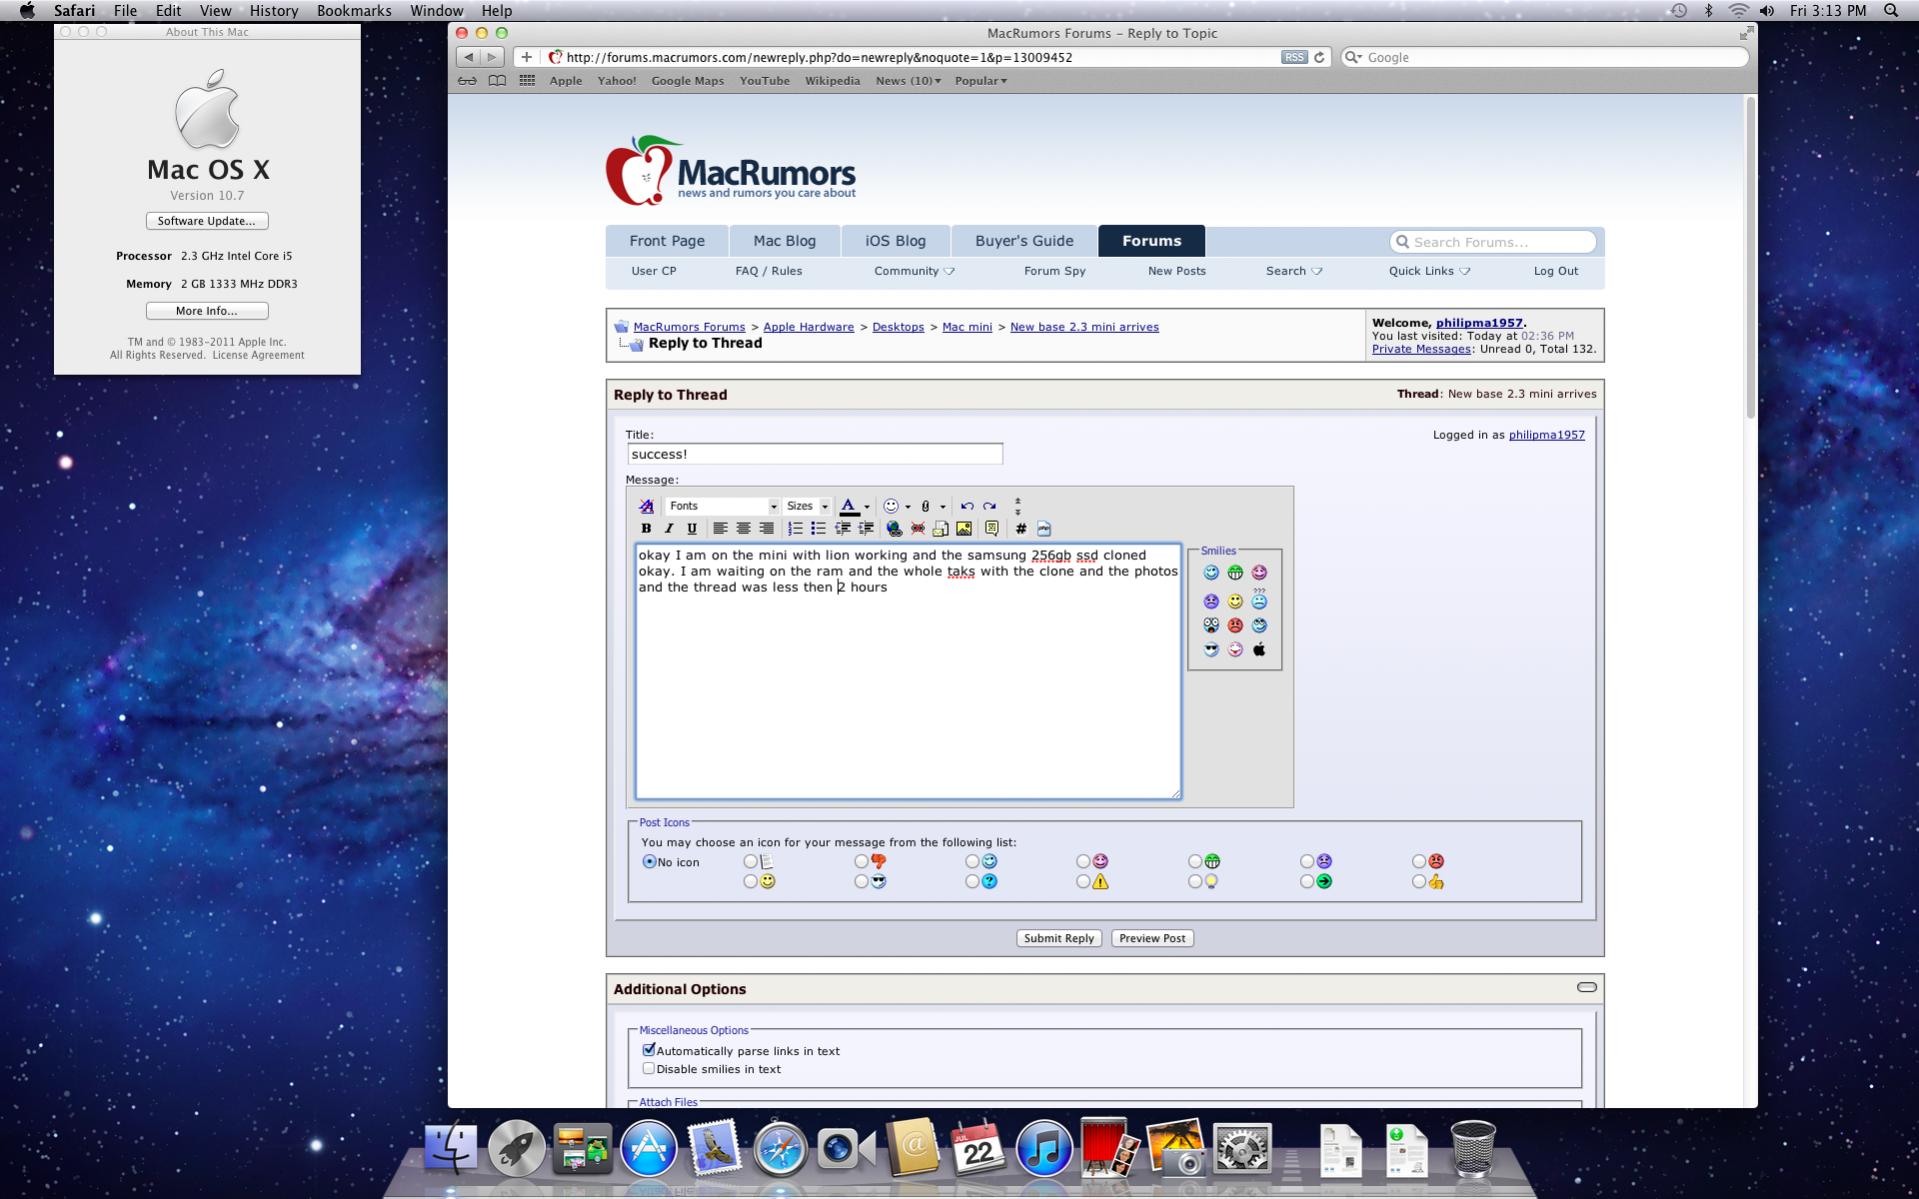Open the Fonts dropdown in the editor
Screen dimensions: 1919x1199
point(722,506)
